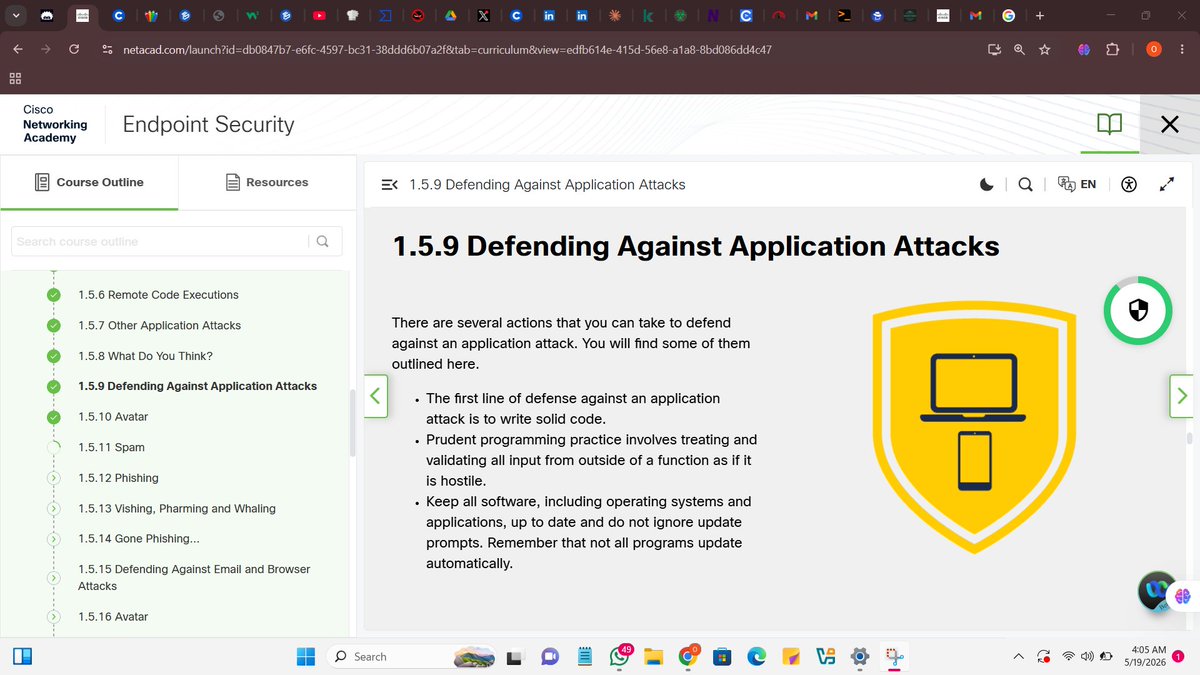This screenshot has height=675, width=1200.
Task: Switch to the X (Twitter) tab
Action: click(483, 16)
